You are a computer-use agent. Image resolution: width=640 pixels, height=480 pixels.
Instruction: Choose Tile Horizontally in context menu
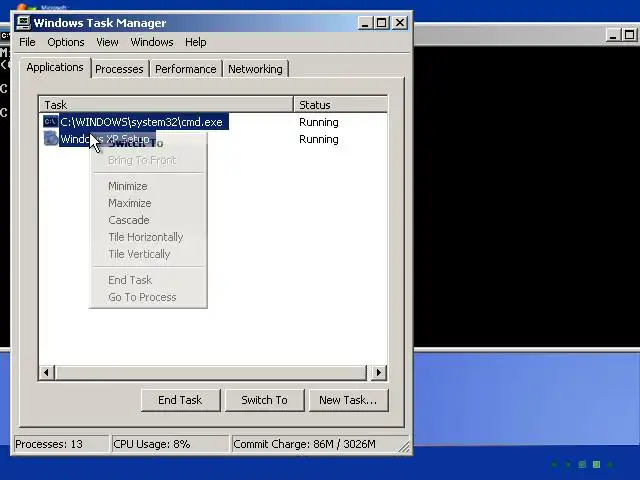[x=148, y=237]
